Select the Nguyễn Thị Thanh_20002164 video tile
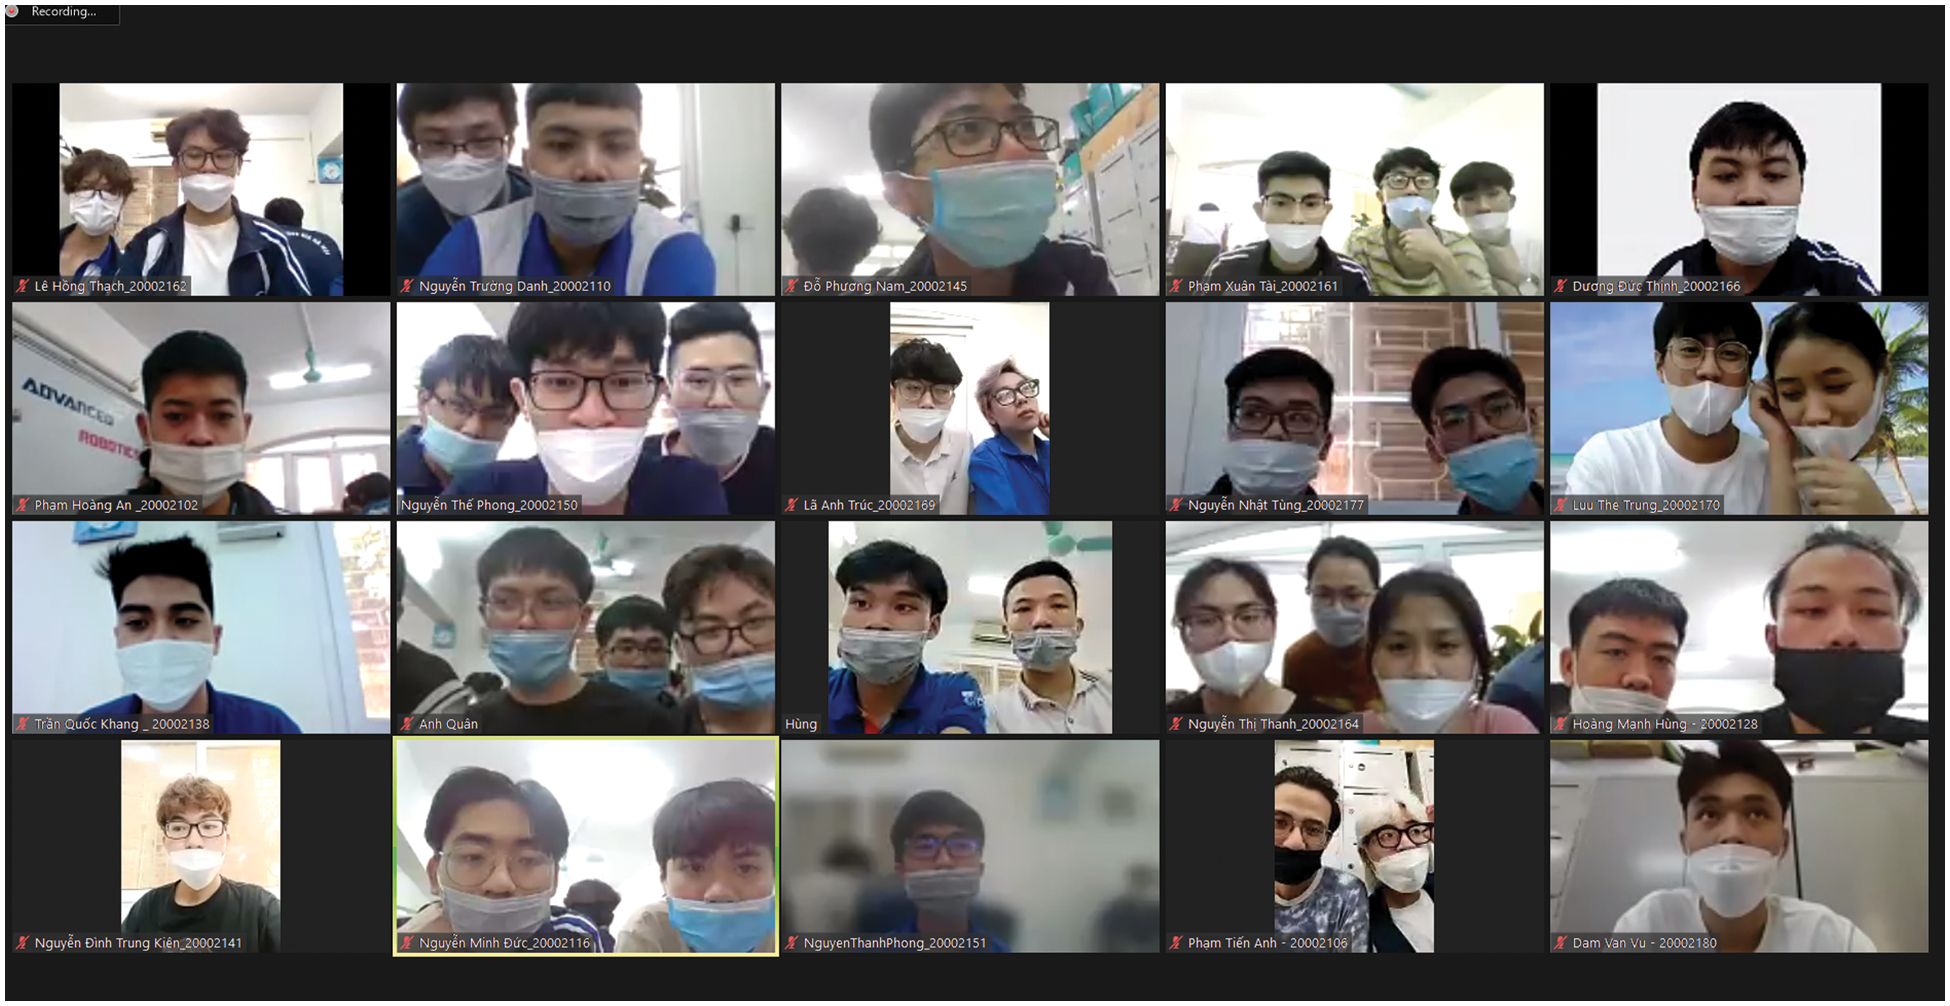 [1354, 625]
